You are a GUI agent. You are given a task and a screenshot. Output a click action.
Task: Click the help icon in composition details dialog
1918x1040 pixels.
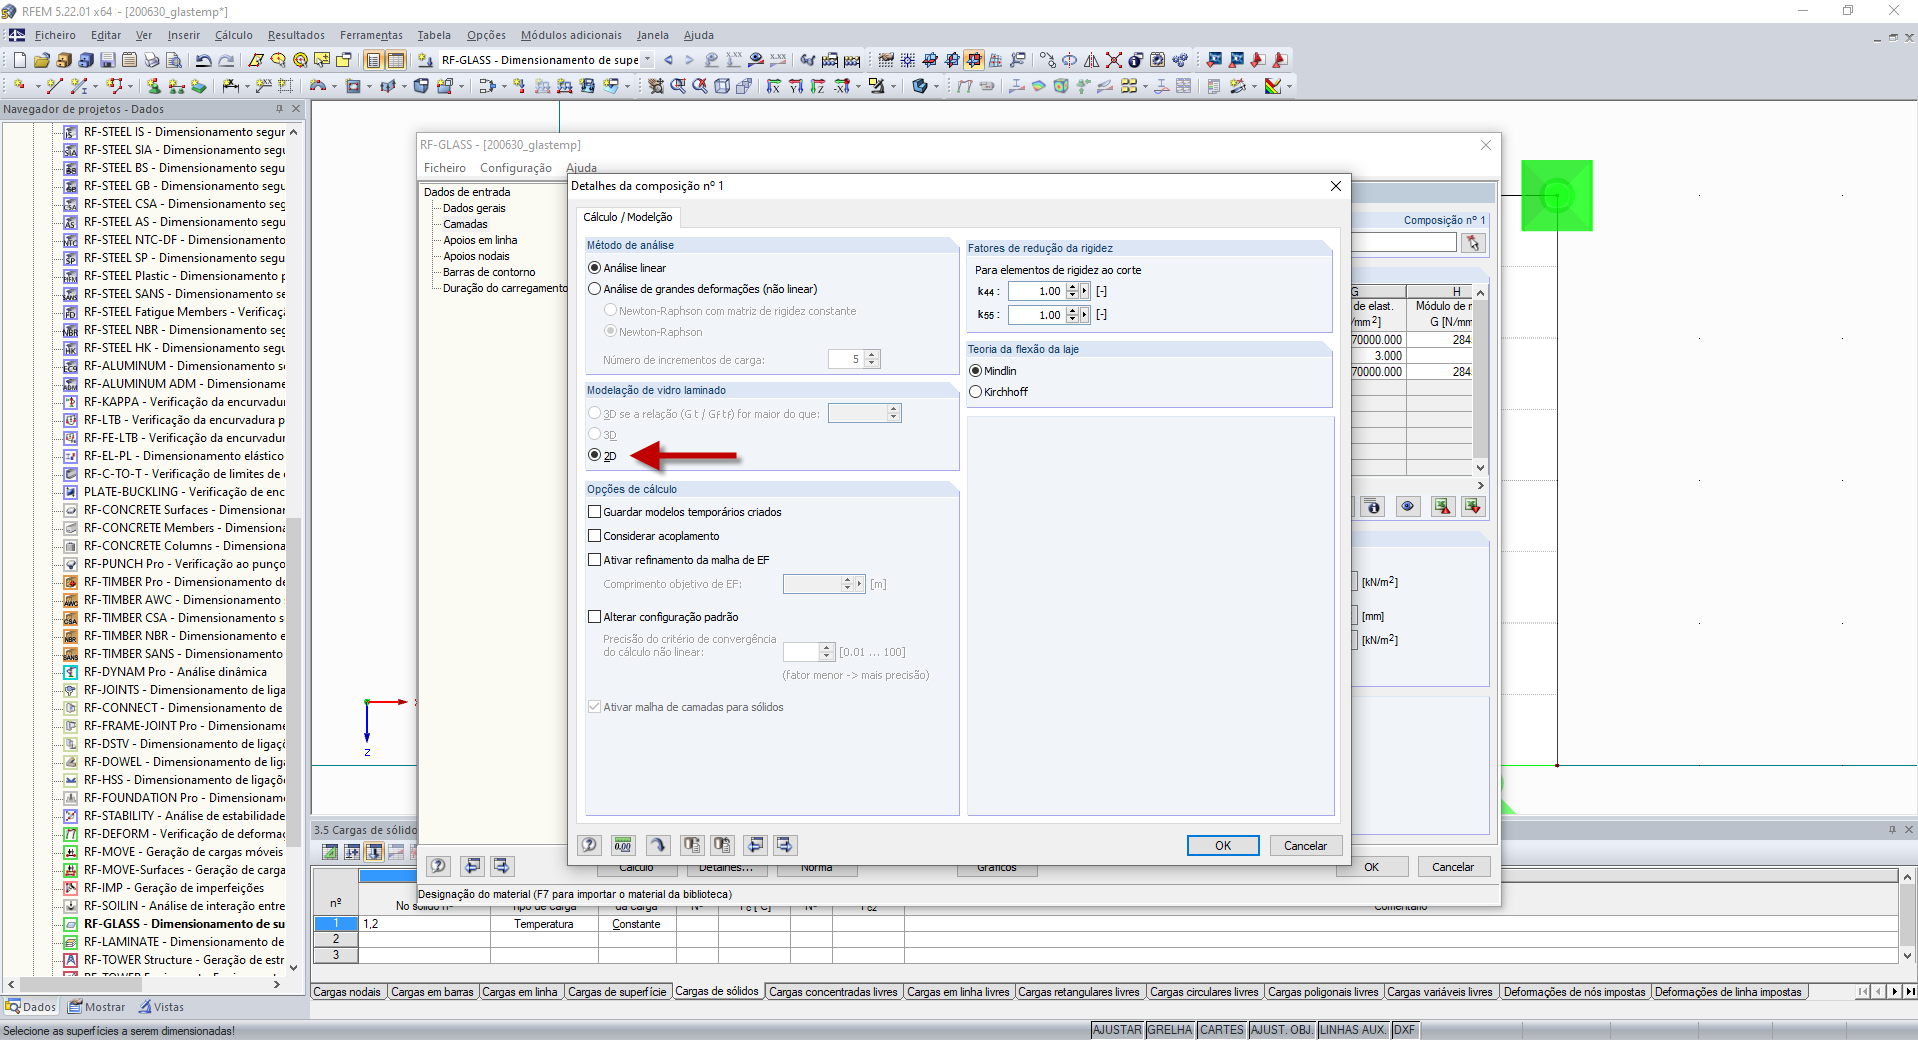[x=590, y=845]
